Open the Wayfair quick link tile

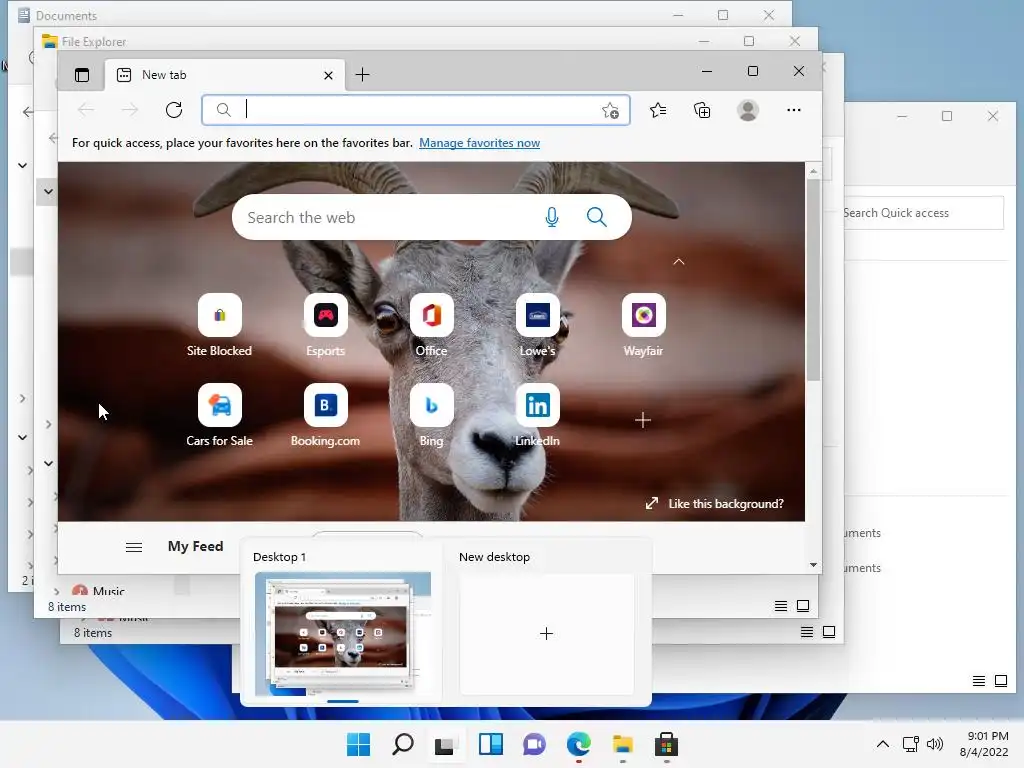point(643,325)
